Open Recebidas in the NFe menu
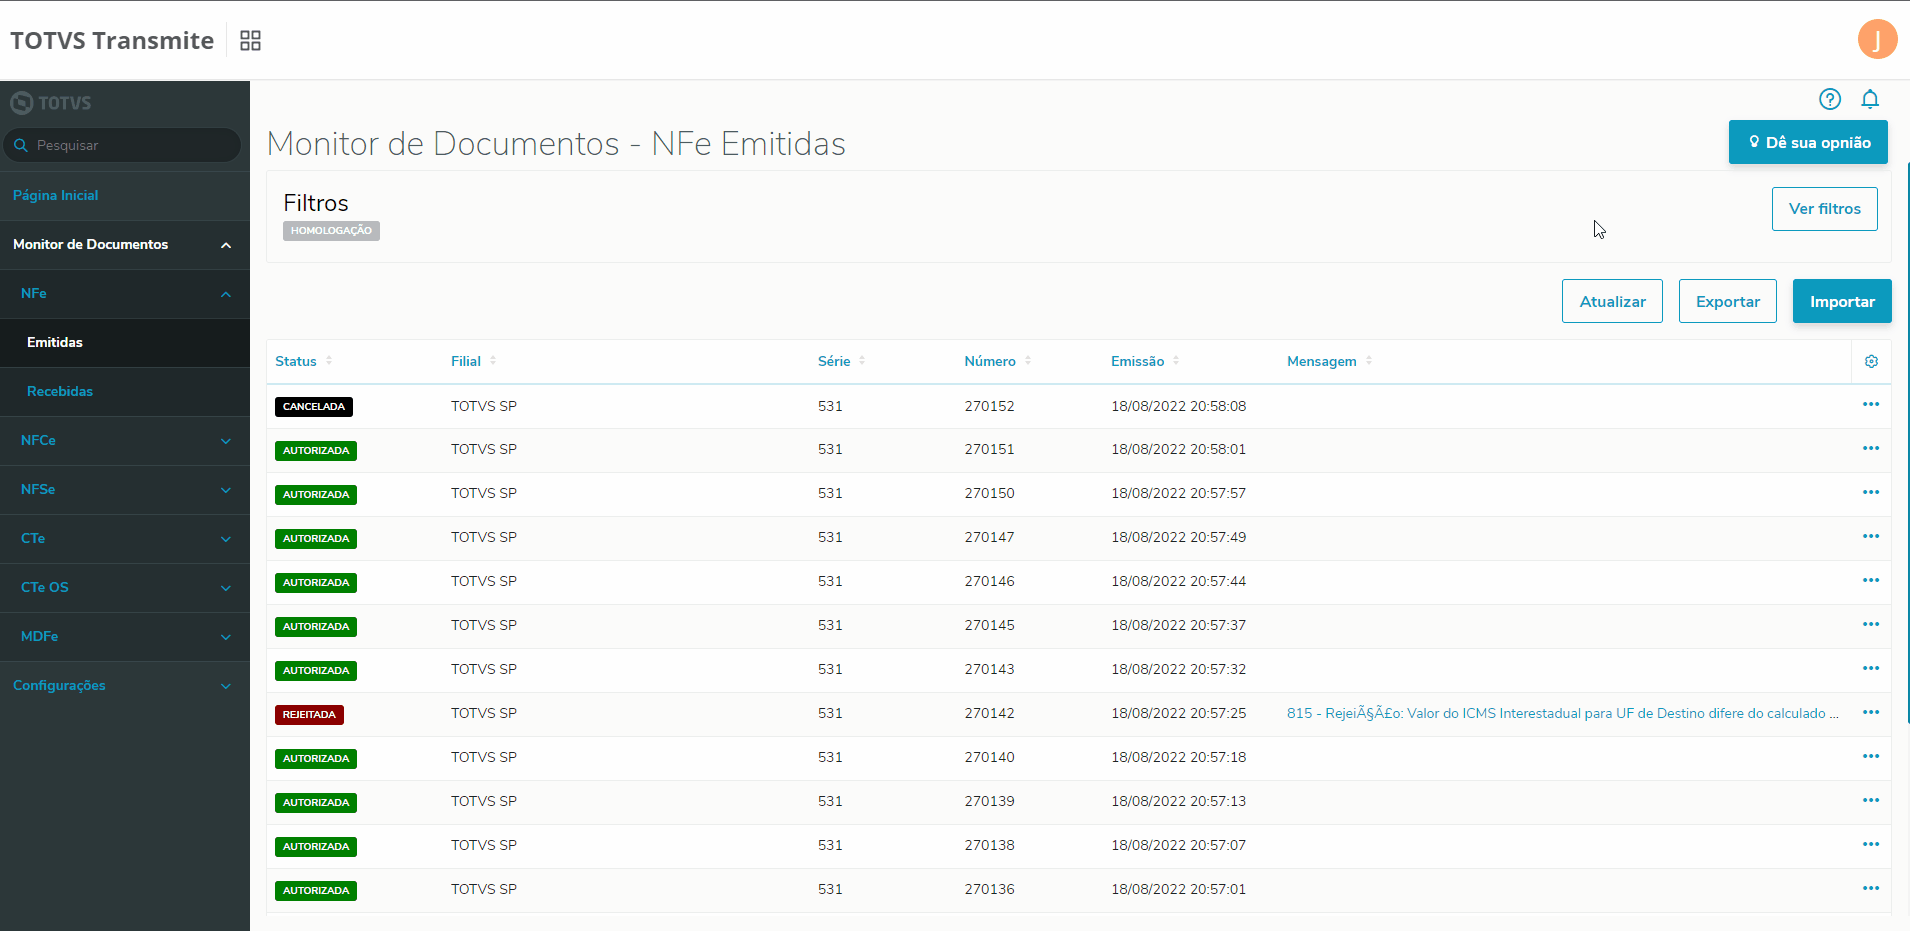This screenshot has width=1910, height=931. (x=60, y=392)
